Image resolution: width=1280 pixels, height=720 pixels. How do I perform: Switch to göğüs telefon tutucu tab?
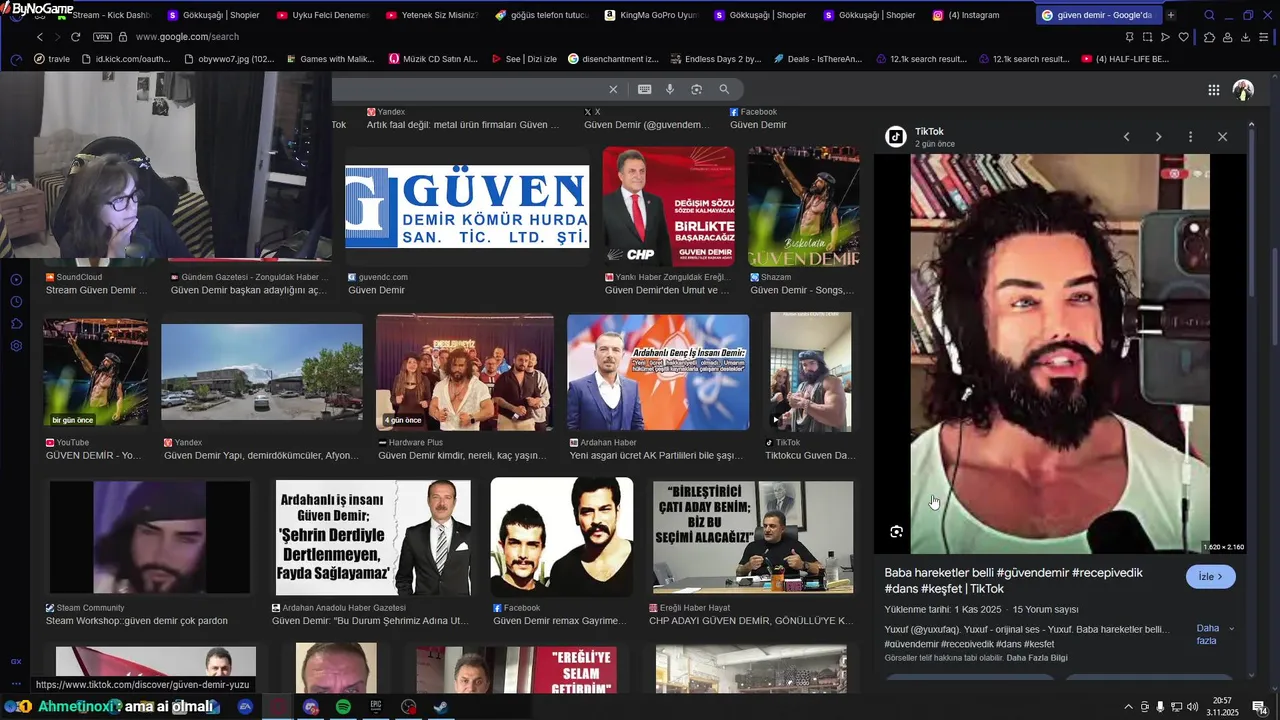point(540,15)
